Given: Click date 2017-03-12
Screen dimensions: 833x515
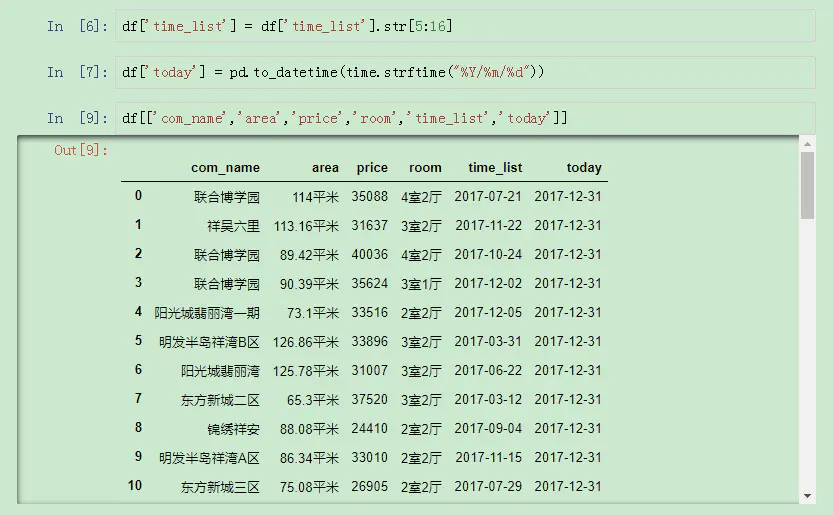Looking at the screenshot, I should click(x=488, y=399).
